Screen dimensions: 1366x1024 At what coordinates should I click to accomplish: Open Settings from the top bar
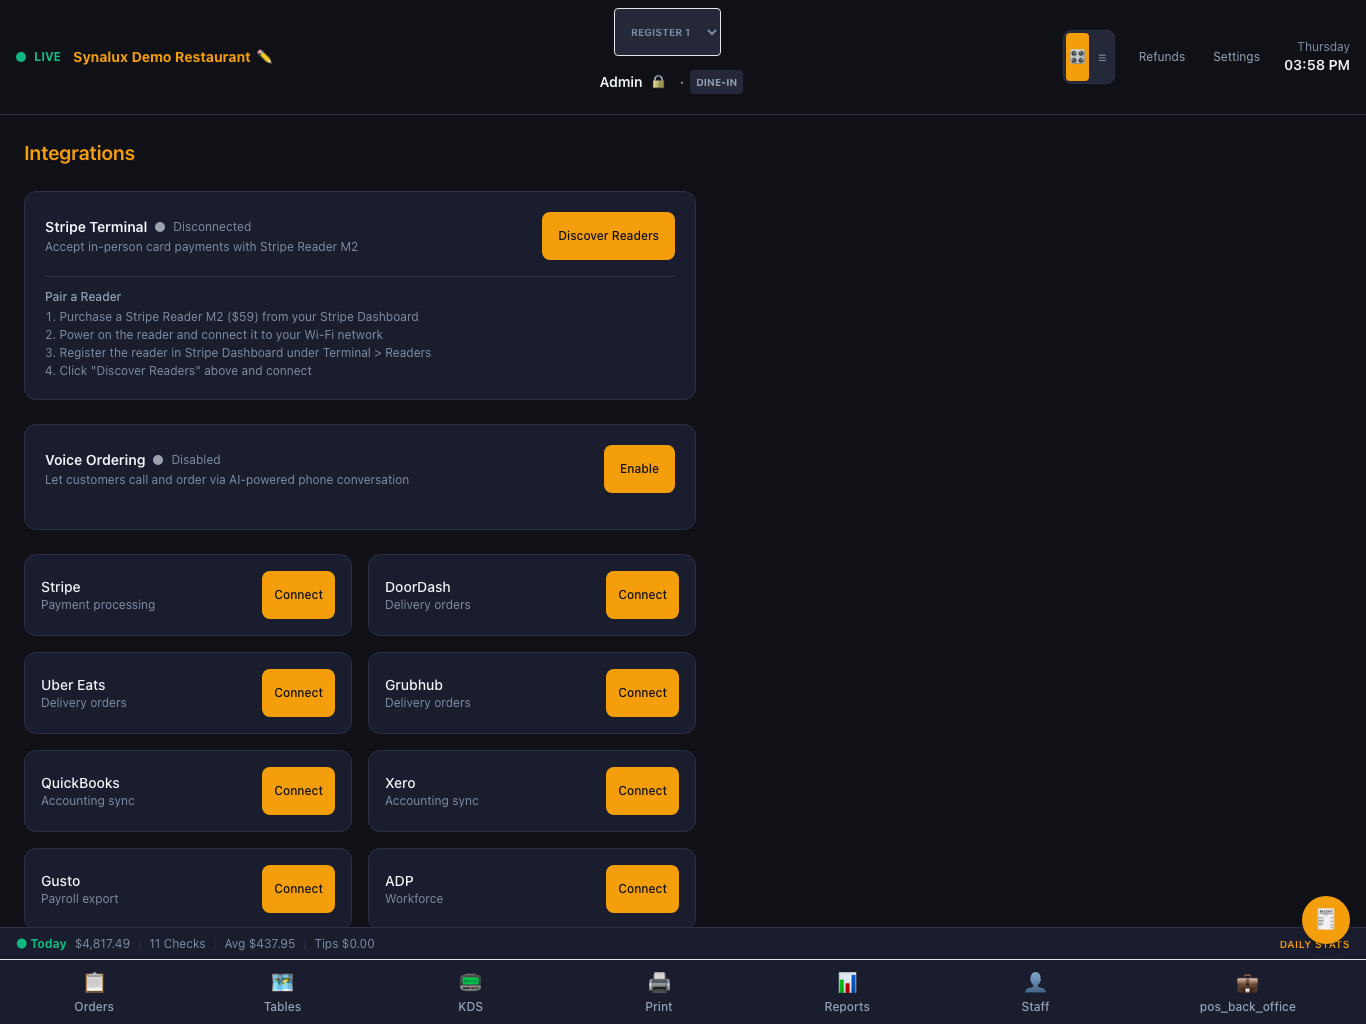[x=1236, y=57]
